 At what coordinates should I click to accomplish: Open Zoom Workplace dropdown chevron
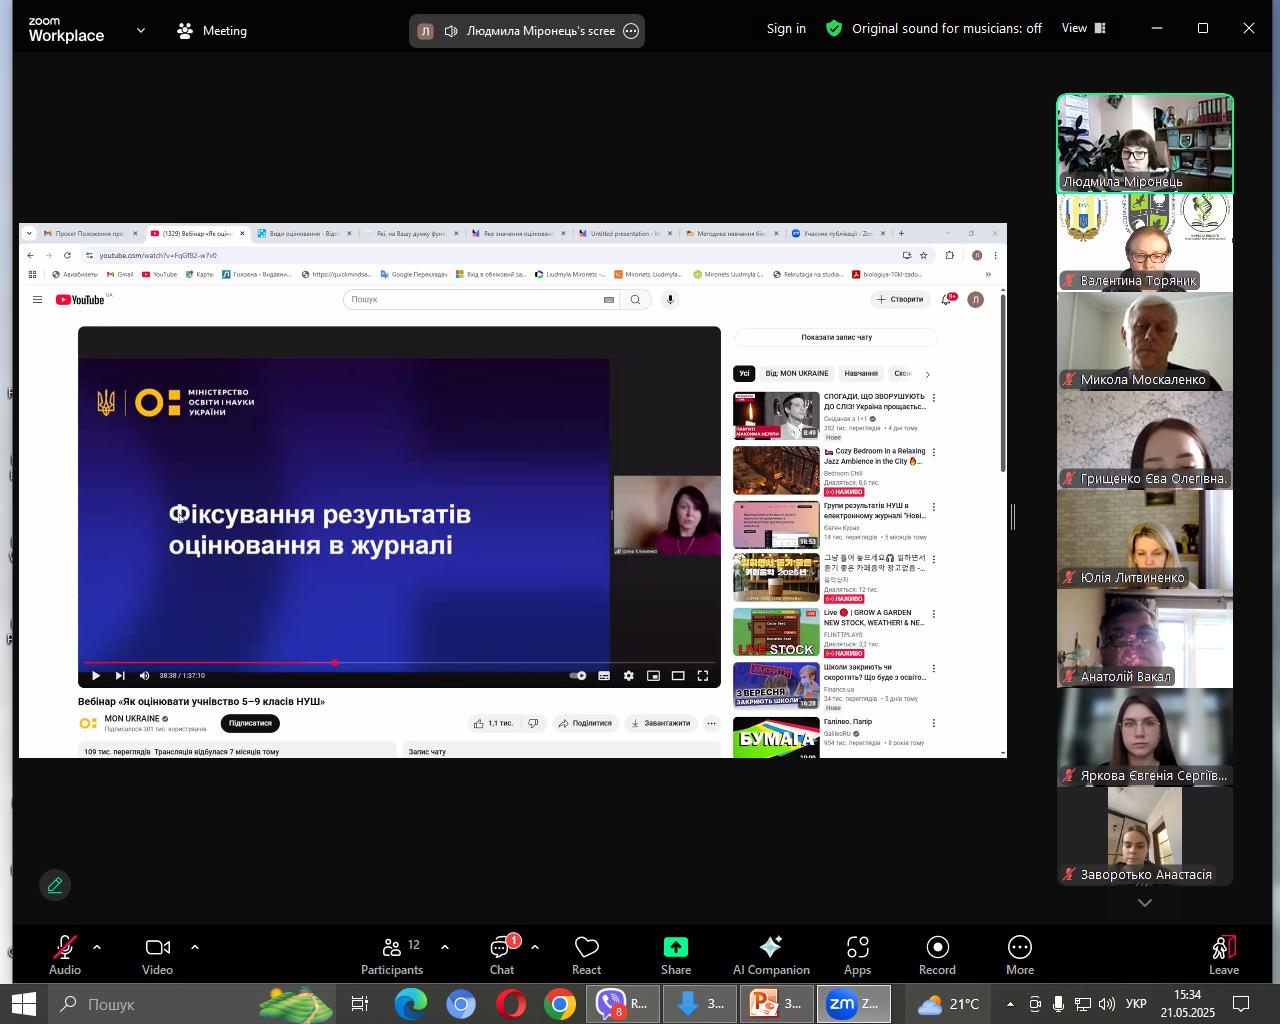pos(141,30)
